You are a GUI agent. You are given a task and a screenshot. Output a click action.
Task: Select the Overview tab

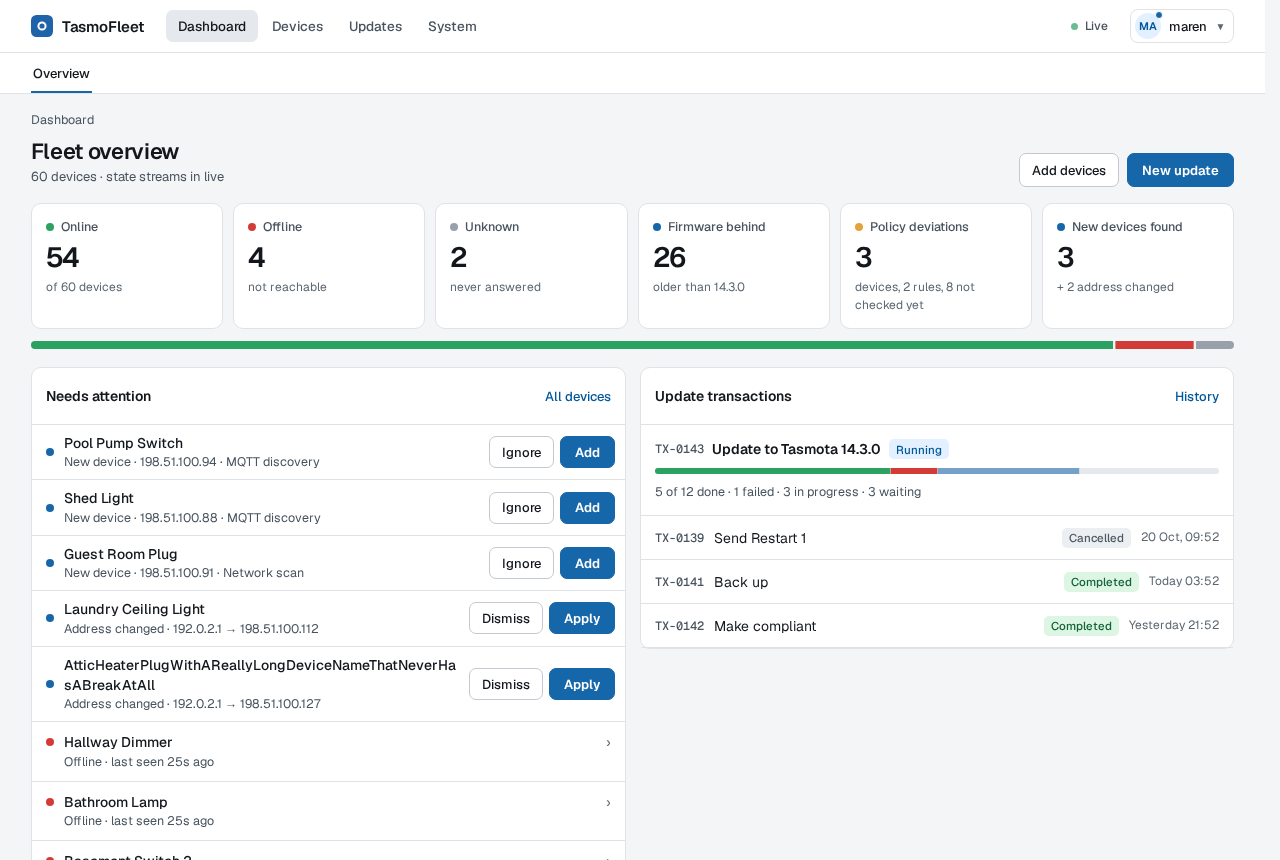pyautogui.click(x=61, y=73)
